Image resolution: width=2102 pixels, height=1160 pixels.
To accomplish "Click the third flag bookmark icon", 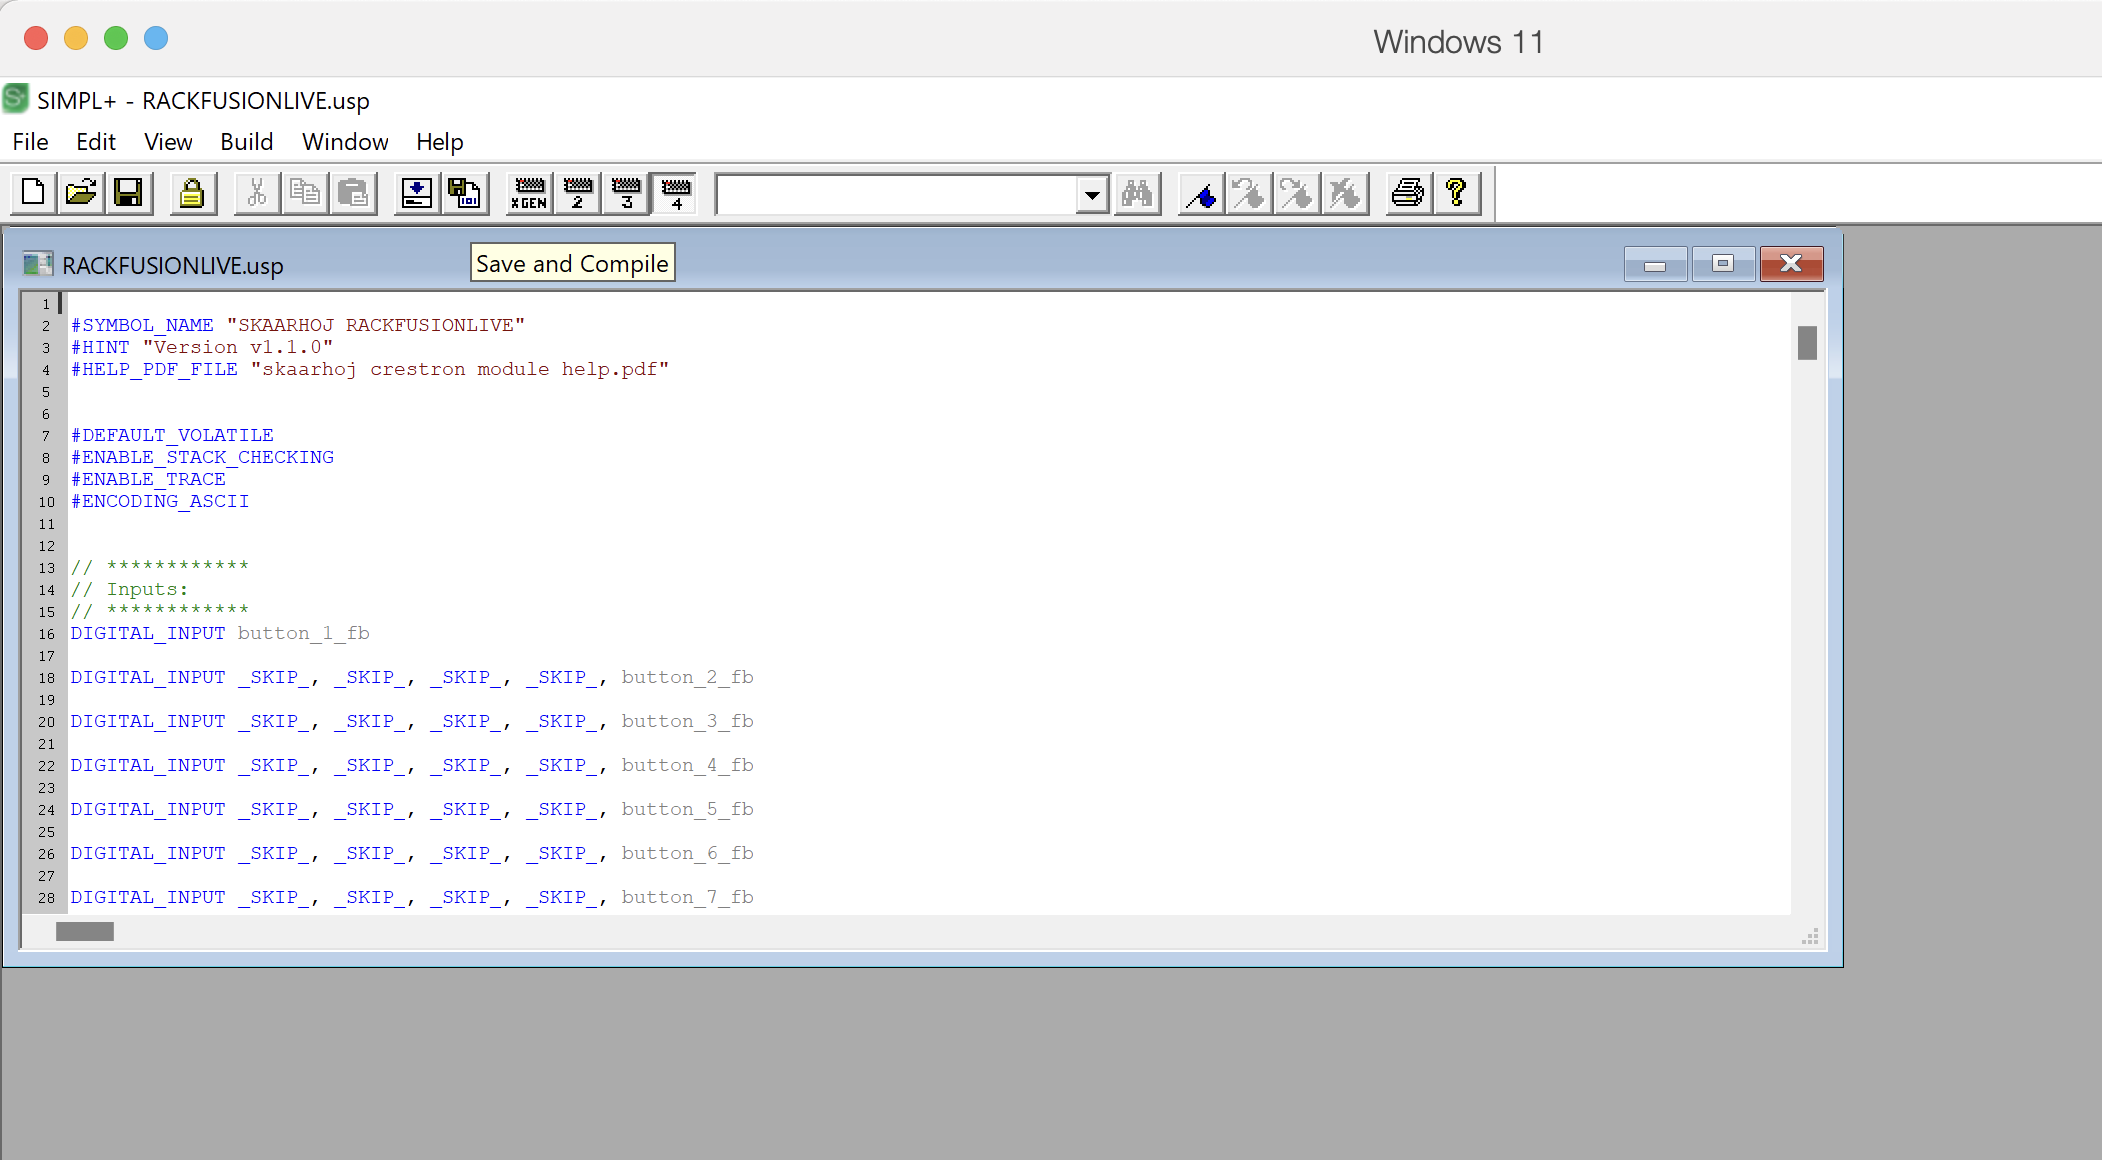I will [1297, 192].
